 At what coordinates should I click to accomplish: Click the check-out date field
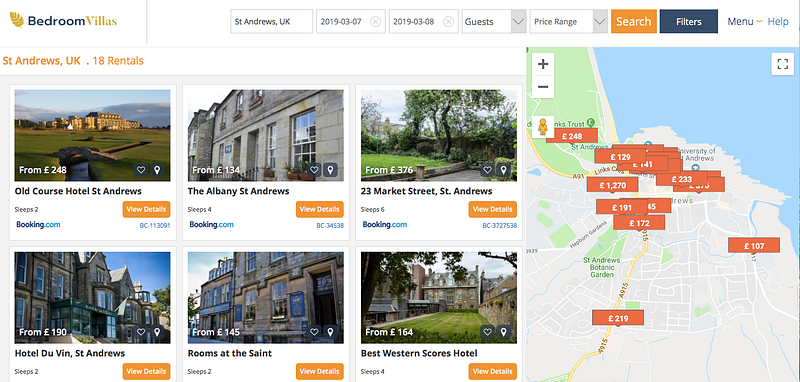pyautogui.click(x=423, y=21)
